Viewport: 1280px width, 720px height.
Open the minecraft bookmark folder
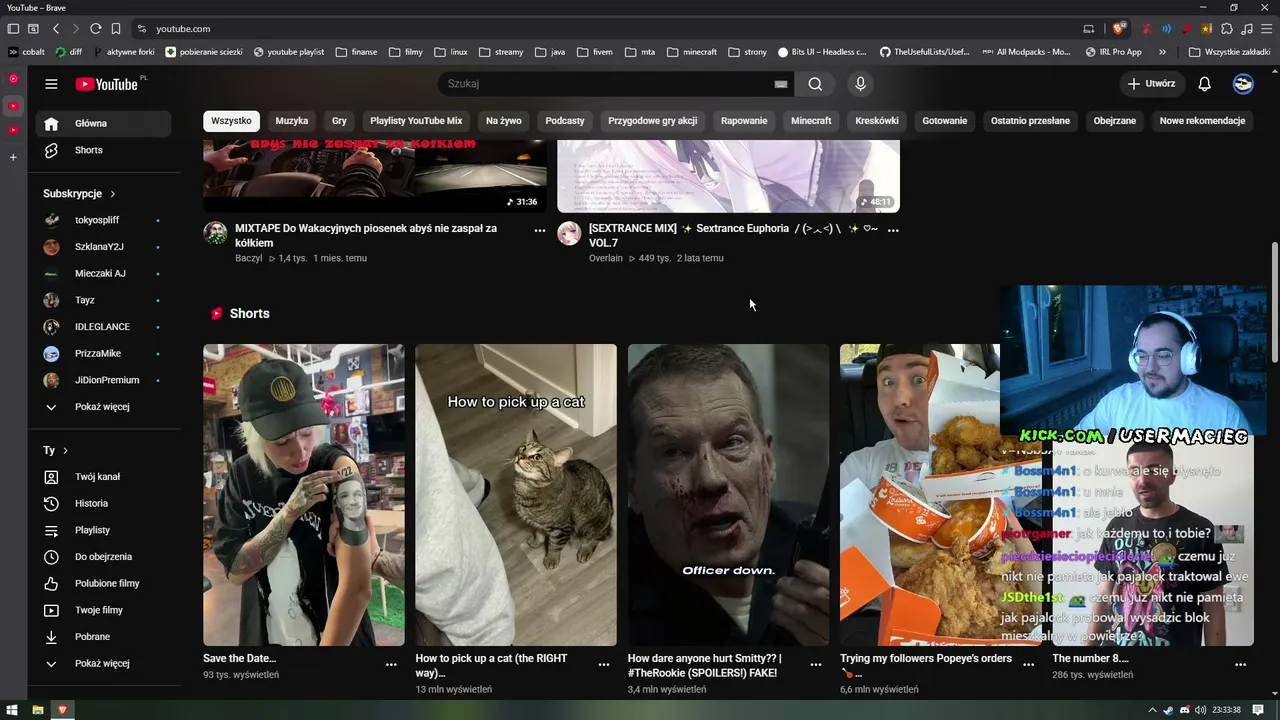click(x=692, y=52)
